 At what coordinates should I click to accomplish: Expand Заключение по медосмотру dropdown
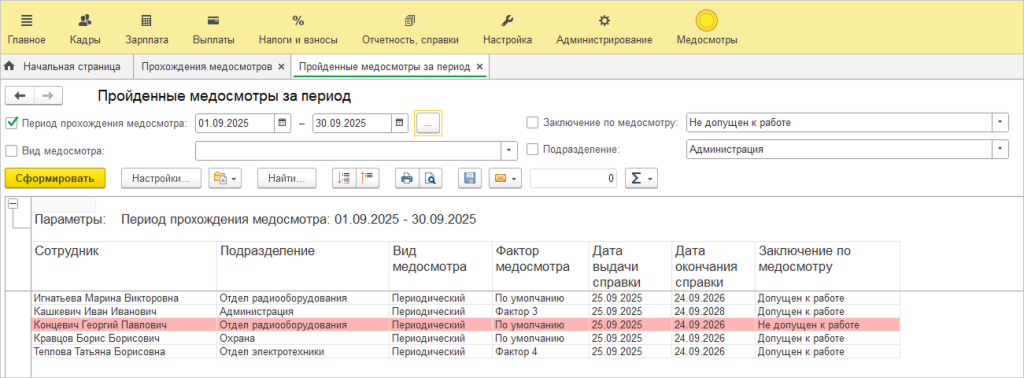coord(1000,122)
